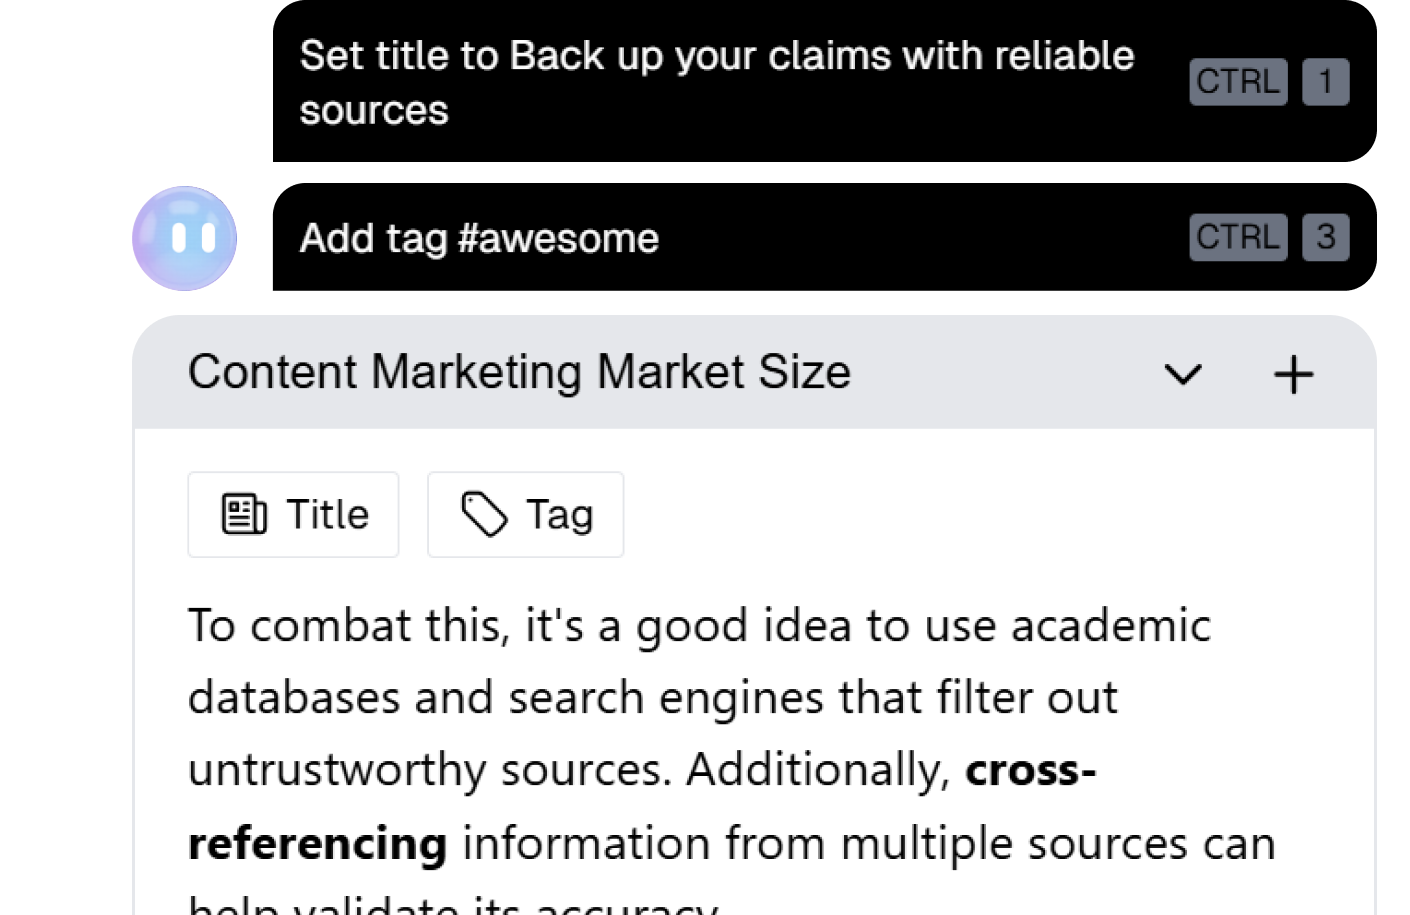Viewport: 1410px width, 915px height.
Task: Click the newspaper icon on the Title button
Action: 244,515
